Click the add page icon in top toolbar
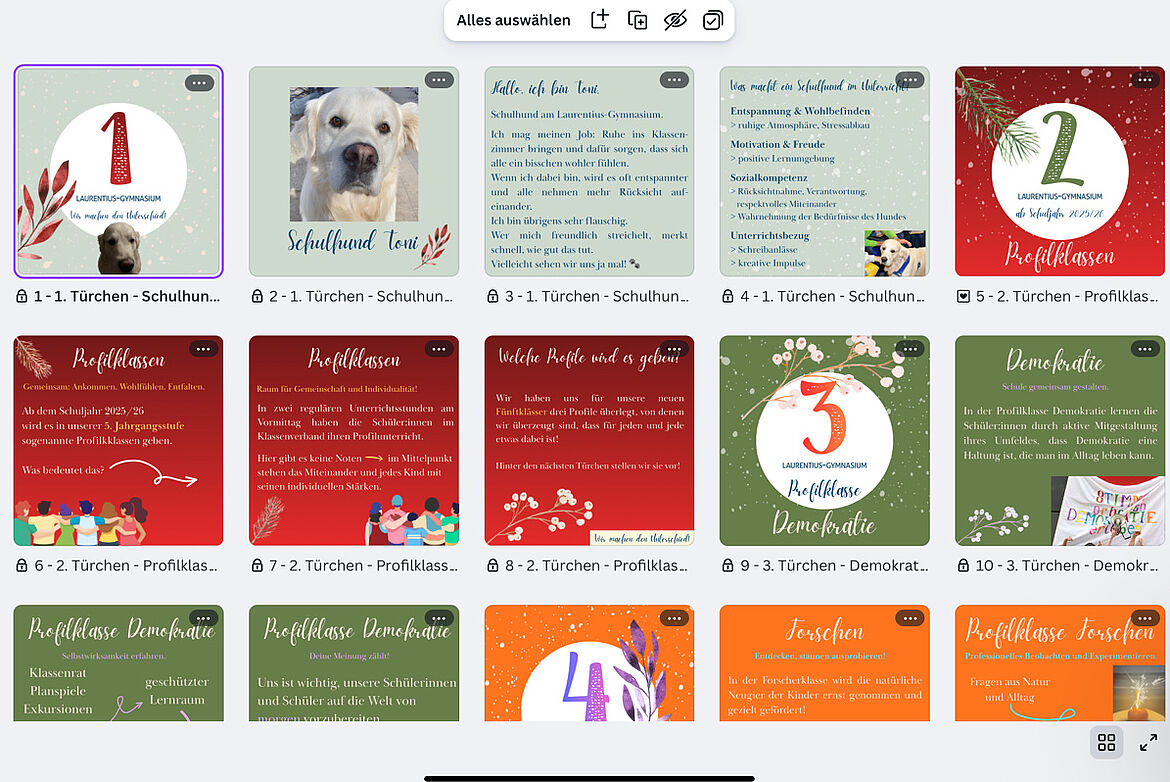Screen dimensions: 1170x782 (x=599, y=20)
